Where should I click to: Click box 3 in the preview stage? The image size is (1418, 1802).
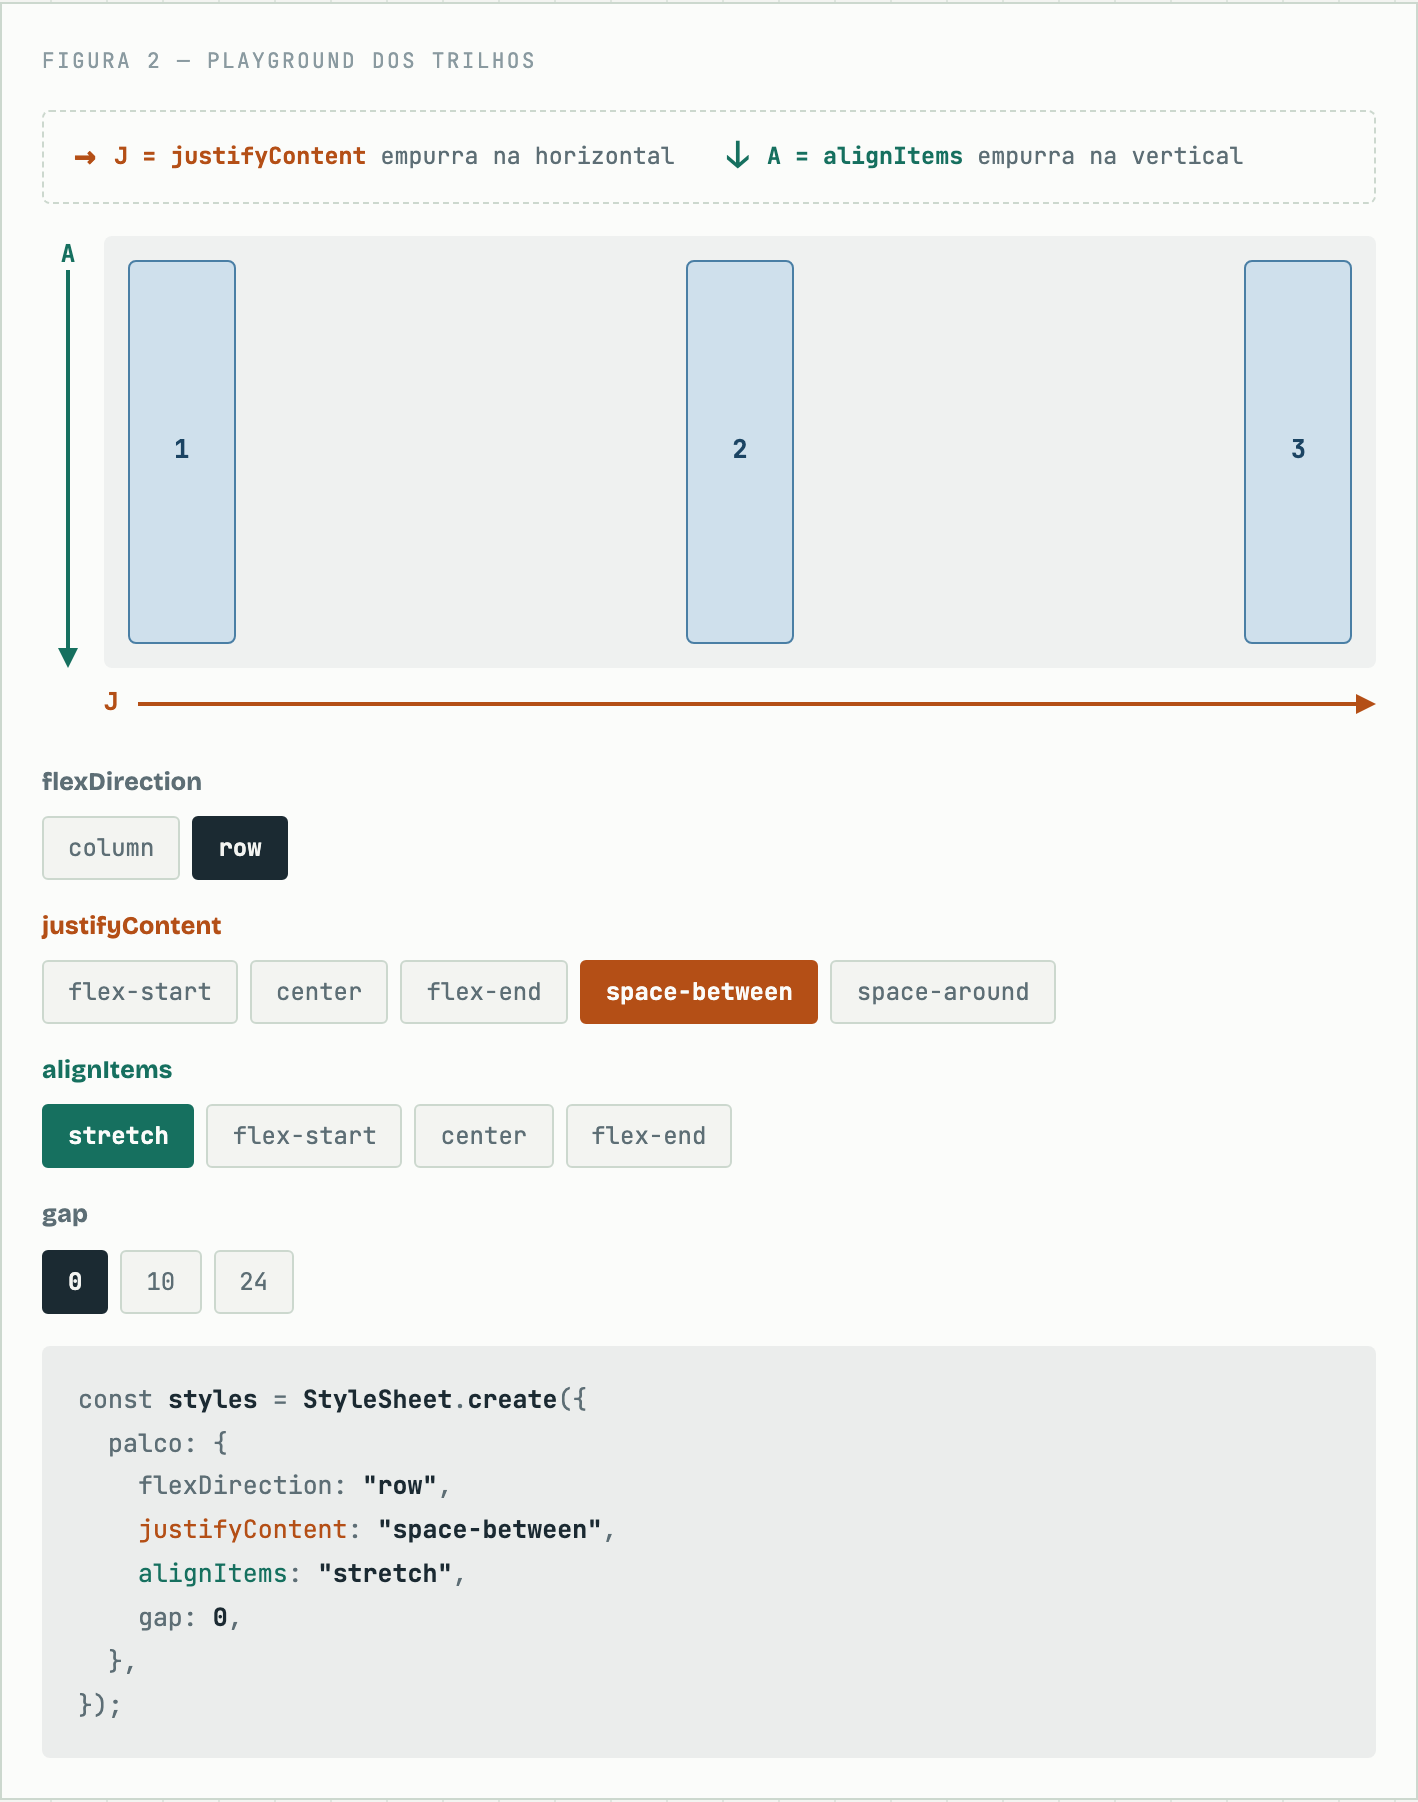pos(1298,452)
